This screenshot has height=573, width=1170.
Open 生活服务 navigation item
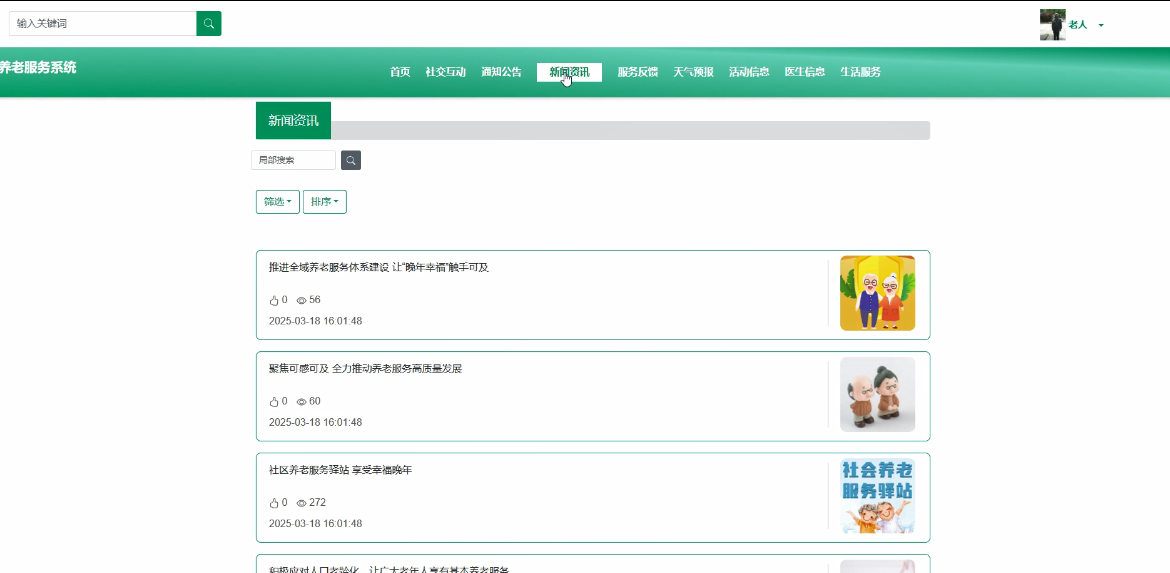860,72
